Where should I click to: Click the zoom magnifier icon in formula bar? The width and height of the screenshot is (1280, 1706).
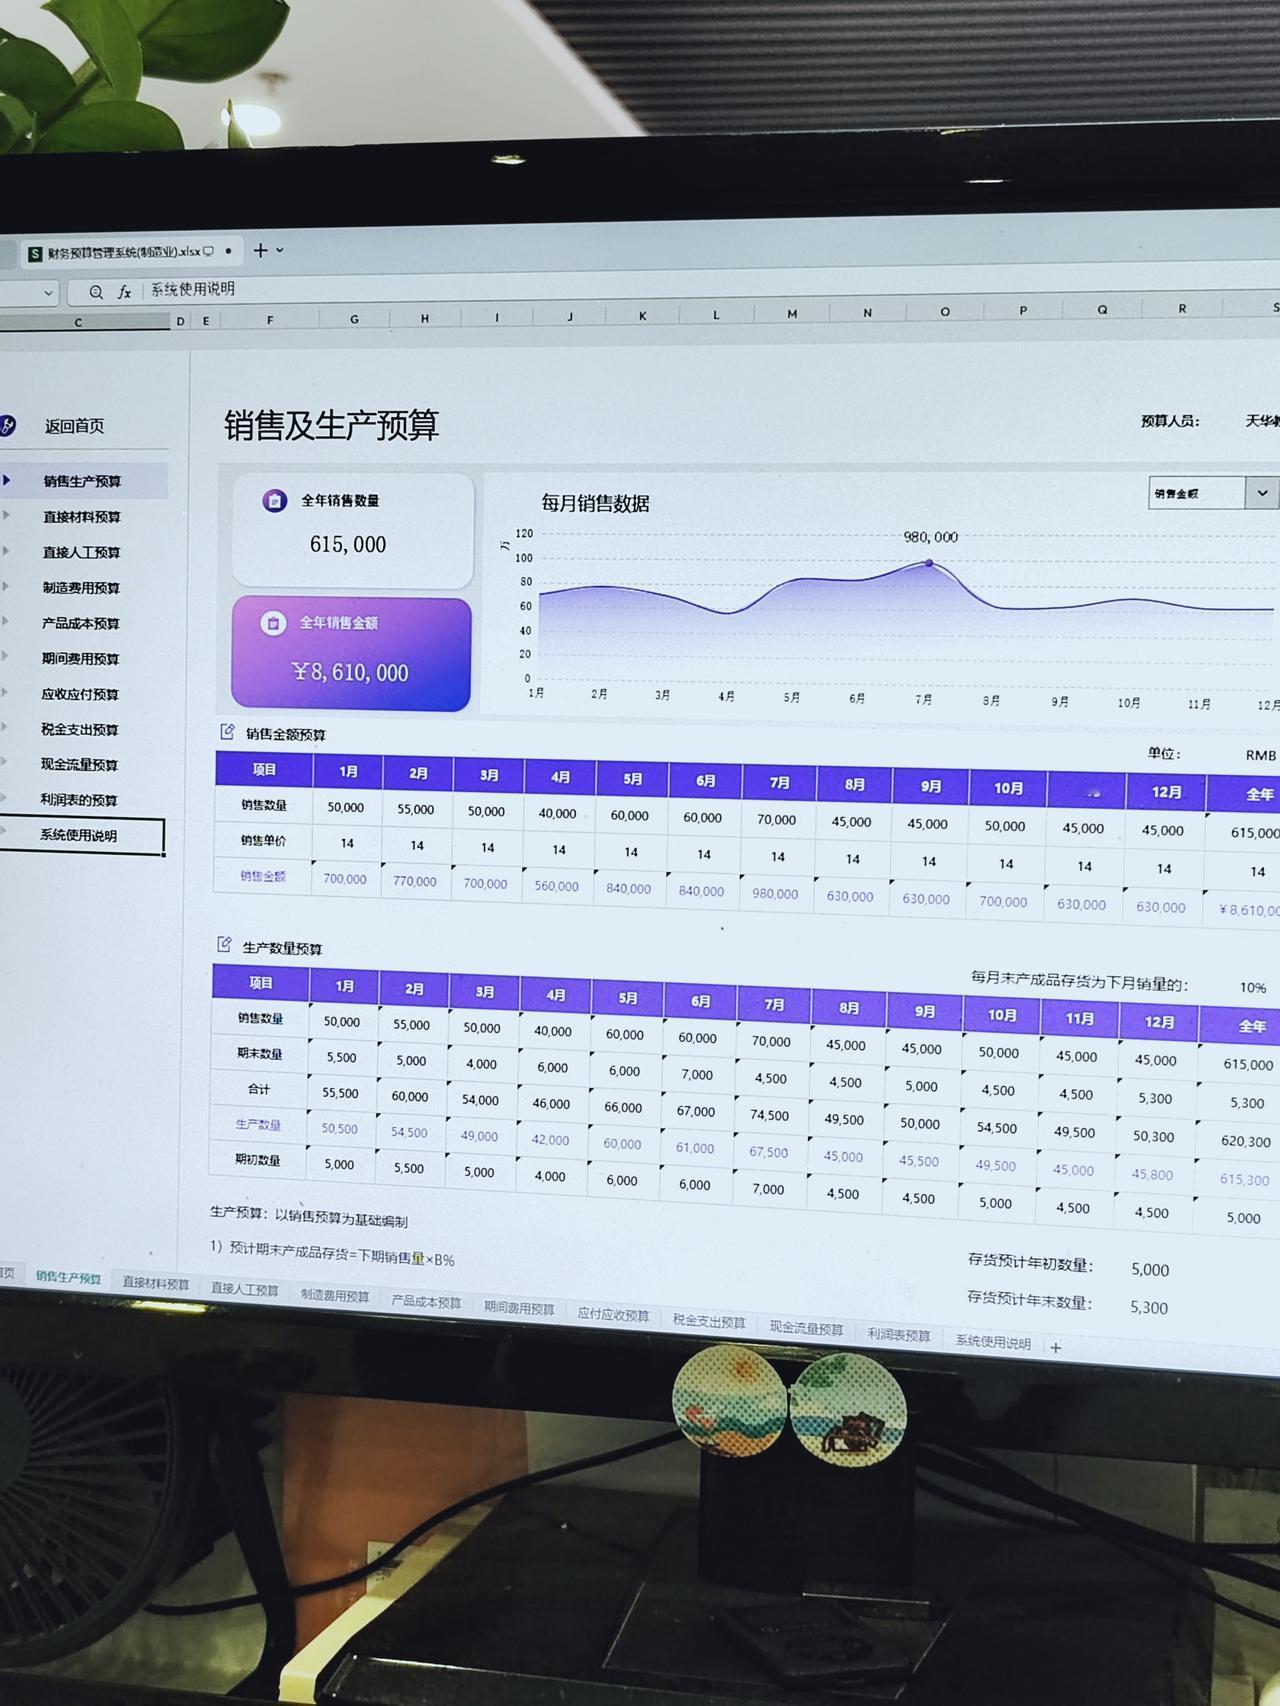click(x=96, y=292)
